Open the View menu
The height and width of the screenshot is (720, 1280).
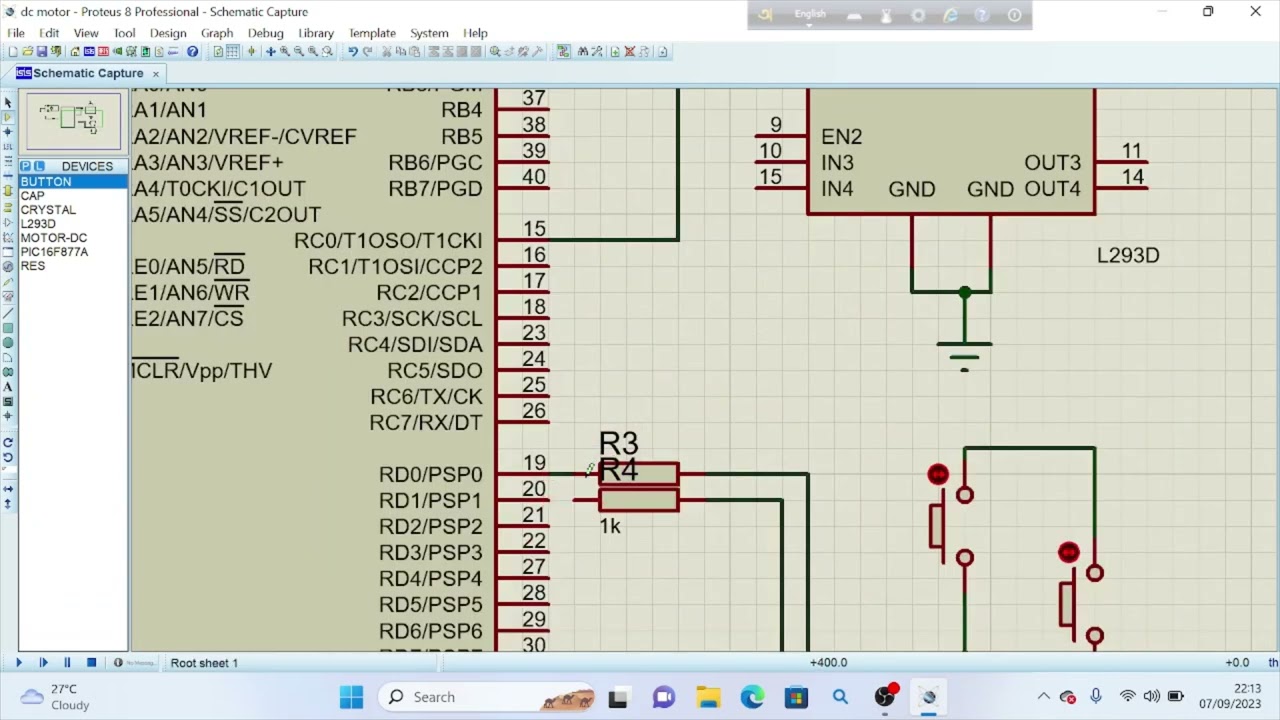click(86, 33)
